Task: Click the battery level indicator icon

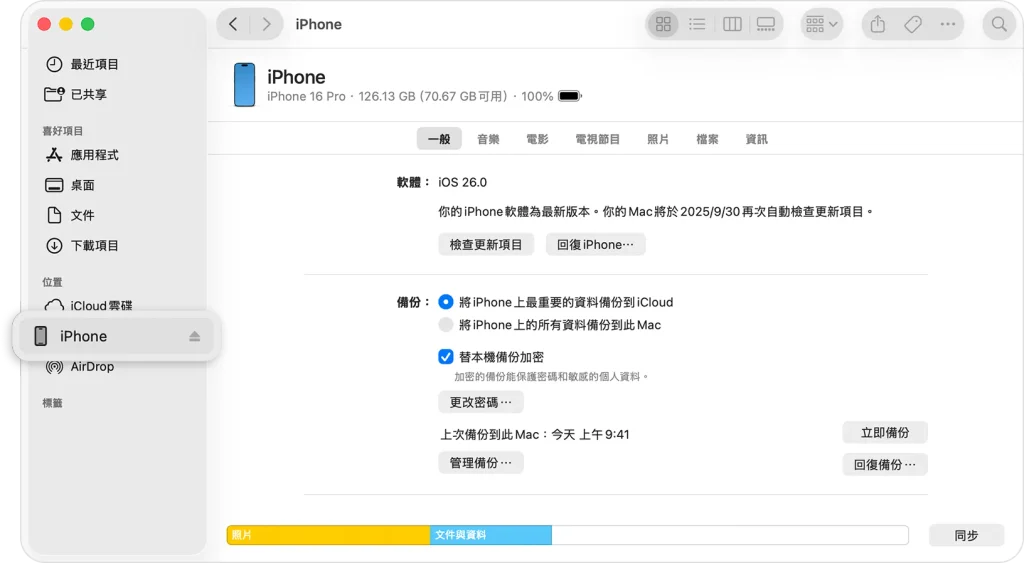Action: pyautogui.click(x=569, y=96)
